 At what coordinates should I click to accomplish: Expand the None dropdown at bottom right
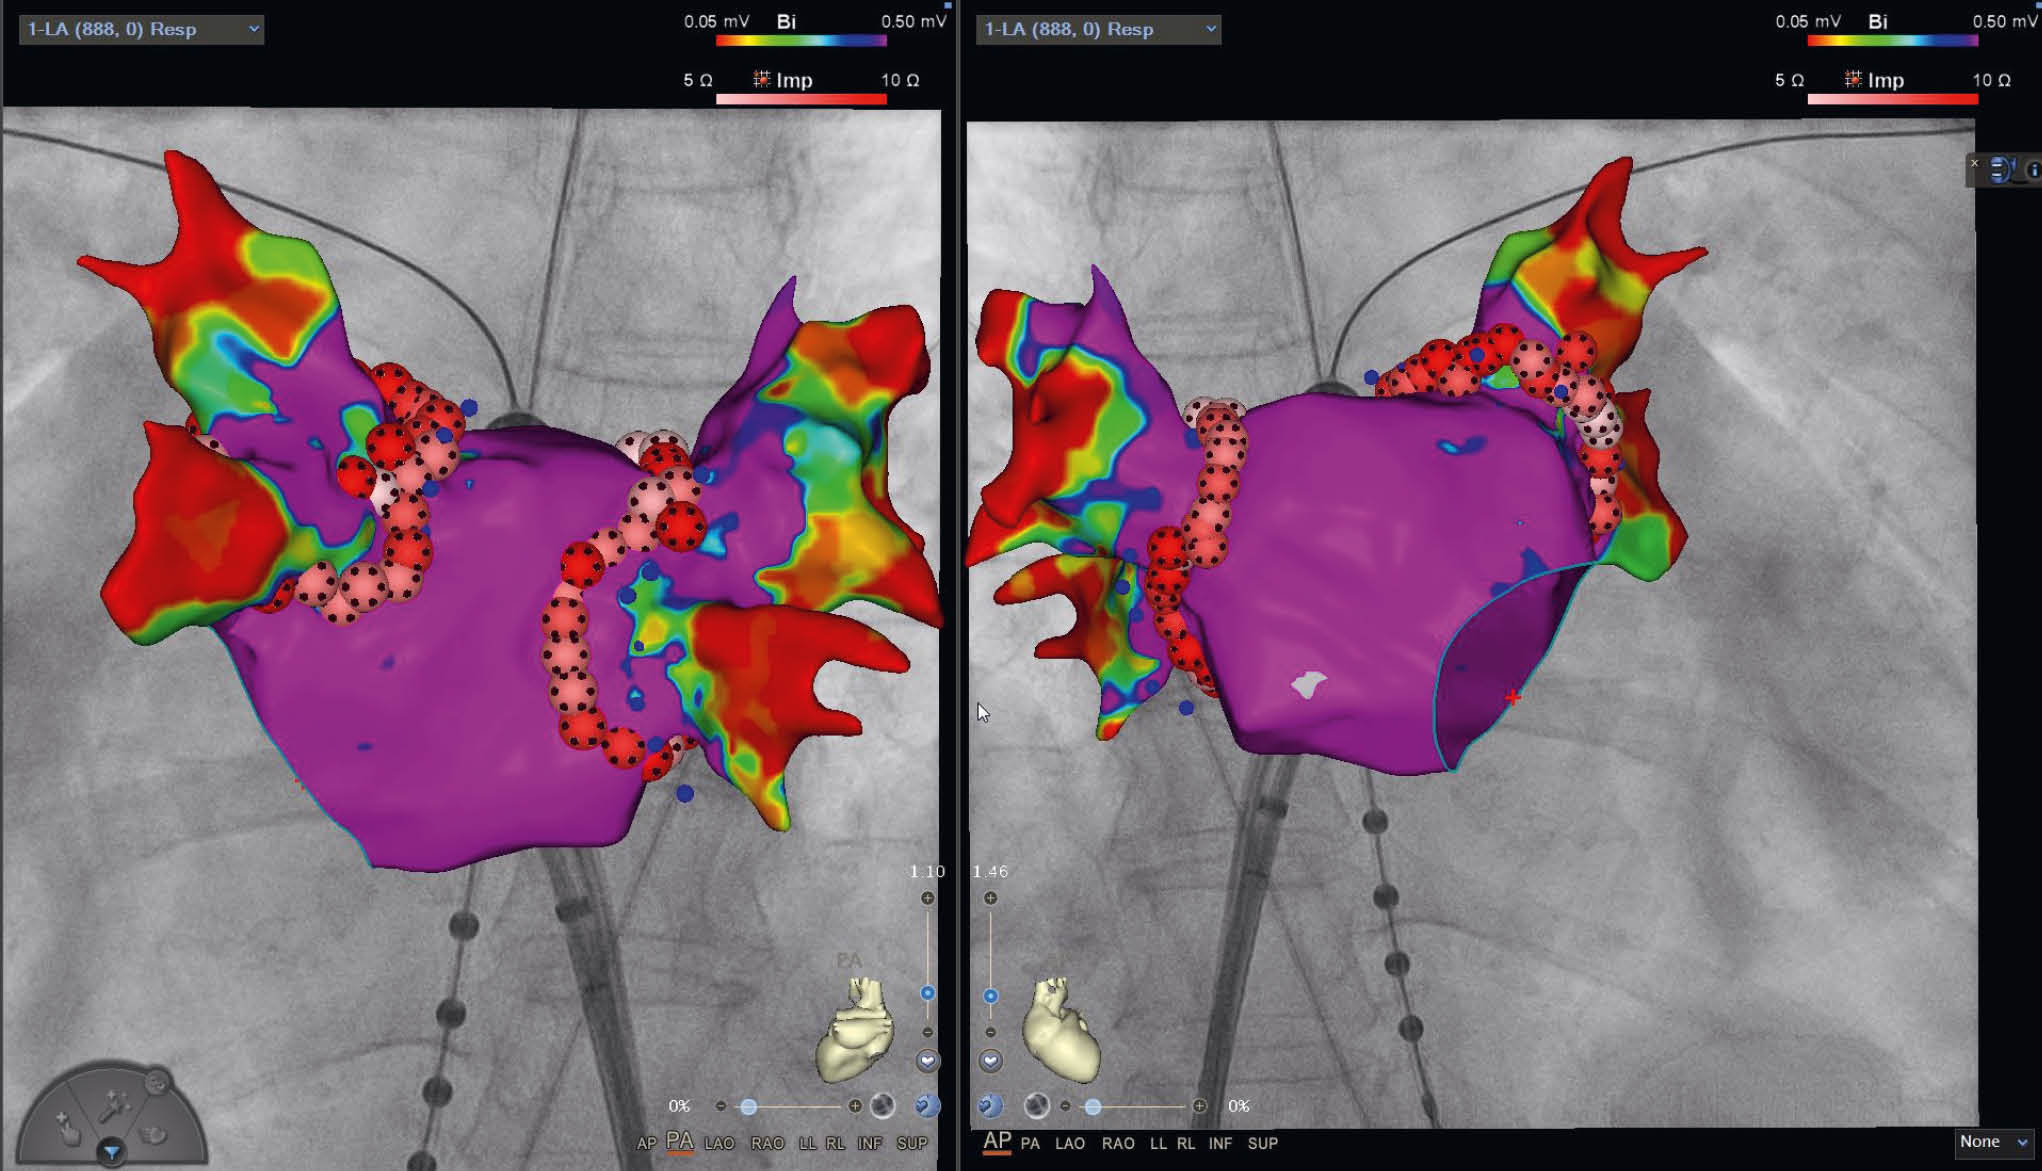coord(1993,1142)
